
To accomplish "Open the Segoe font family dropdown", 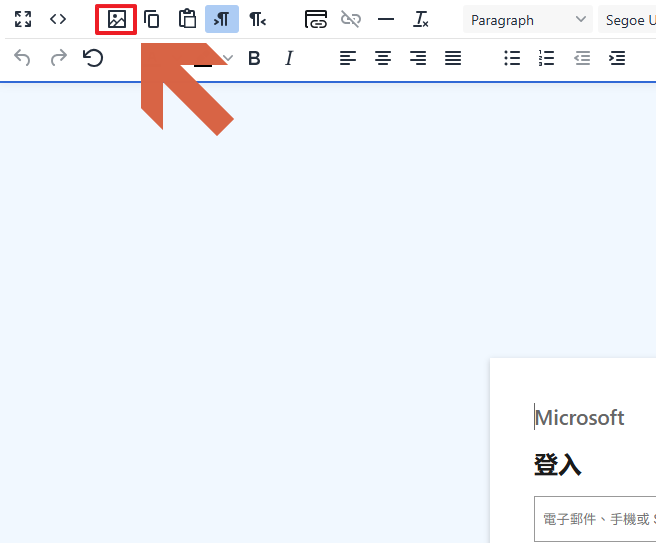I will click(627, 20).
